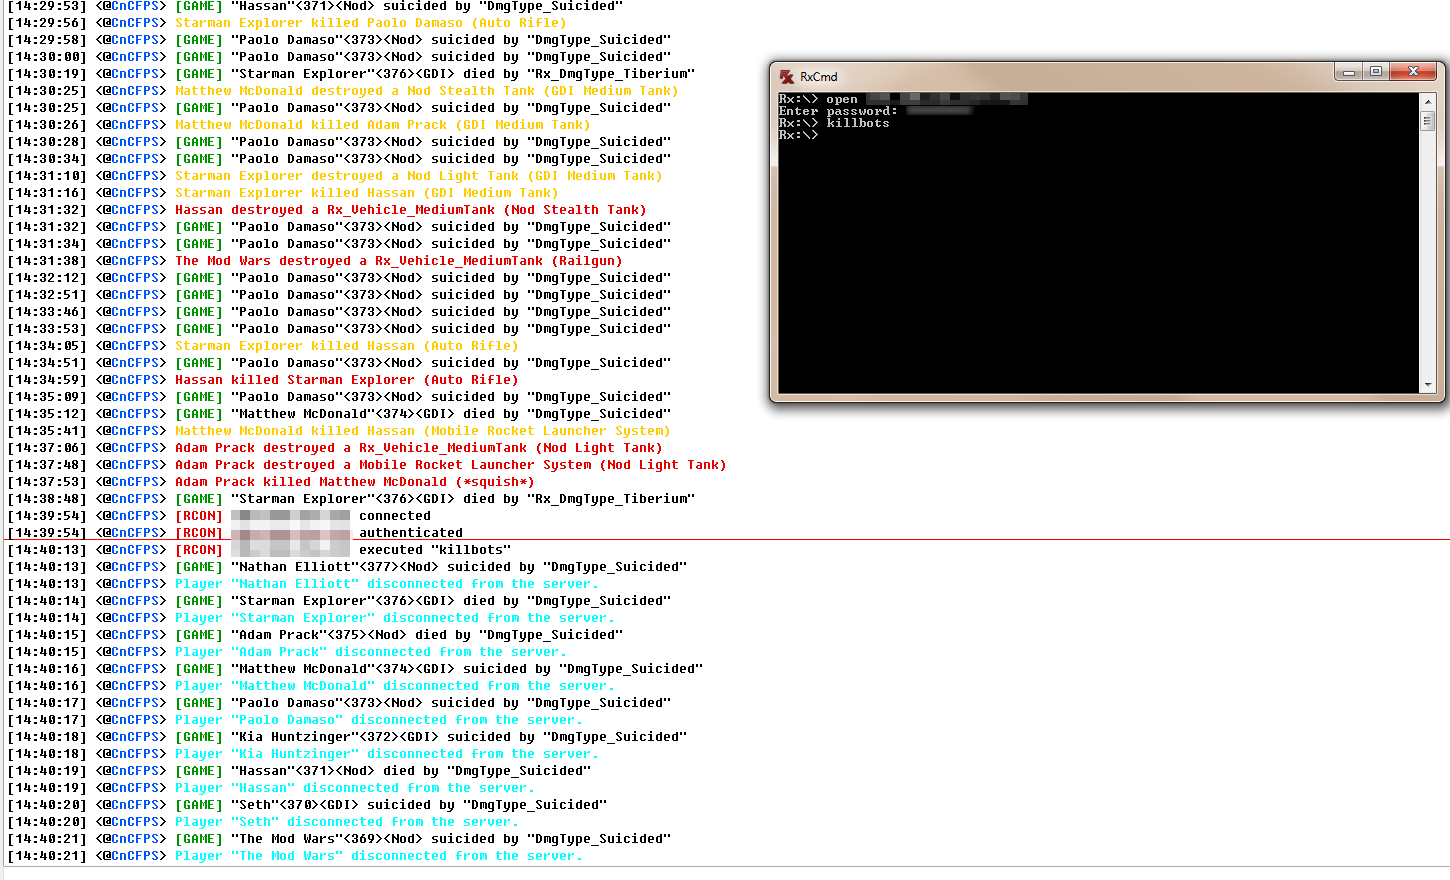Click the [14:40:21] timestamp on the last line
Image resolution: width=1450 pixels, height=880 pixels.
(x=47, y=856)
